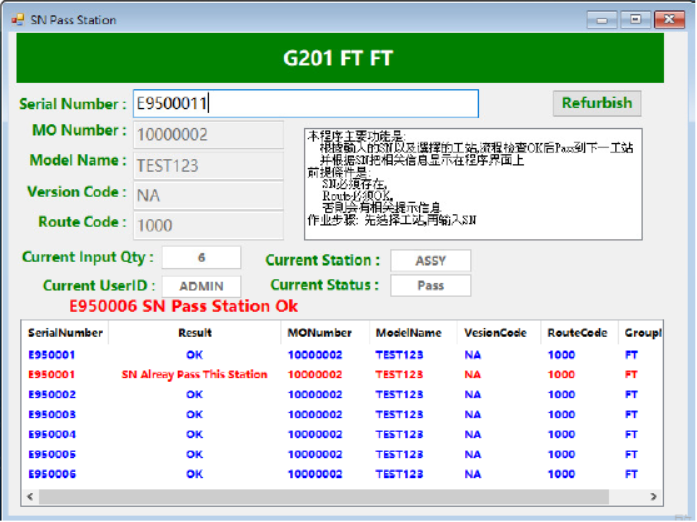This screenshot has width=697, height=522.
Task: Click the Refurbish button
Action: click(597, 103)
